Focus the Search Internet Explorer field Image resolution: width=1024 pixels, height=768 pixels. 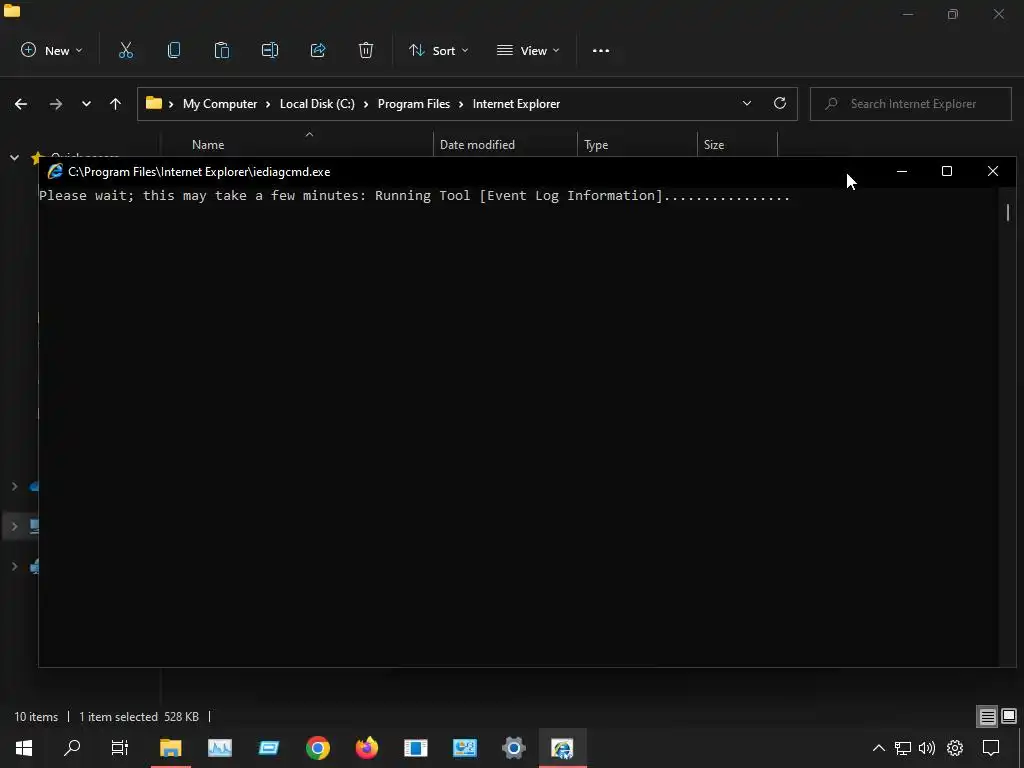coord(910,104)
